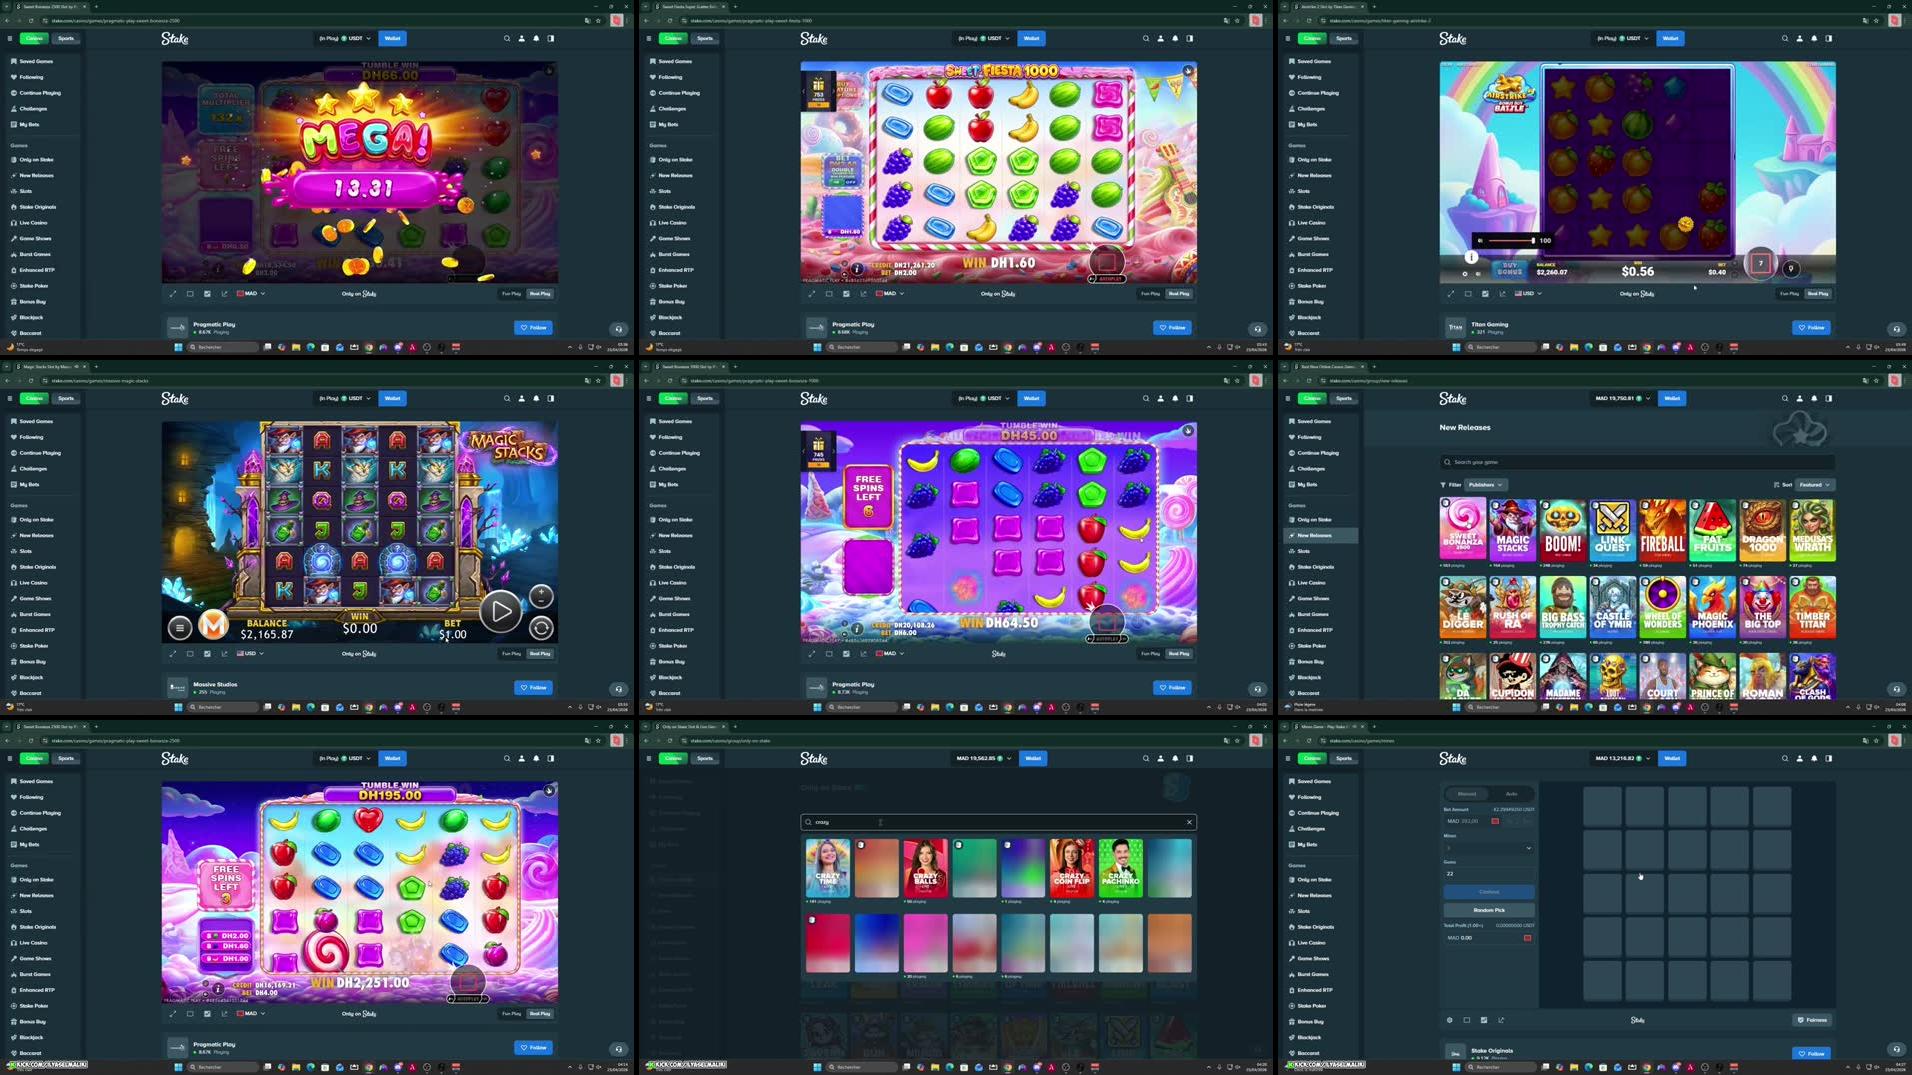Expand the Mines count dropdown

[1488, 848]
